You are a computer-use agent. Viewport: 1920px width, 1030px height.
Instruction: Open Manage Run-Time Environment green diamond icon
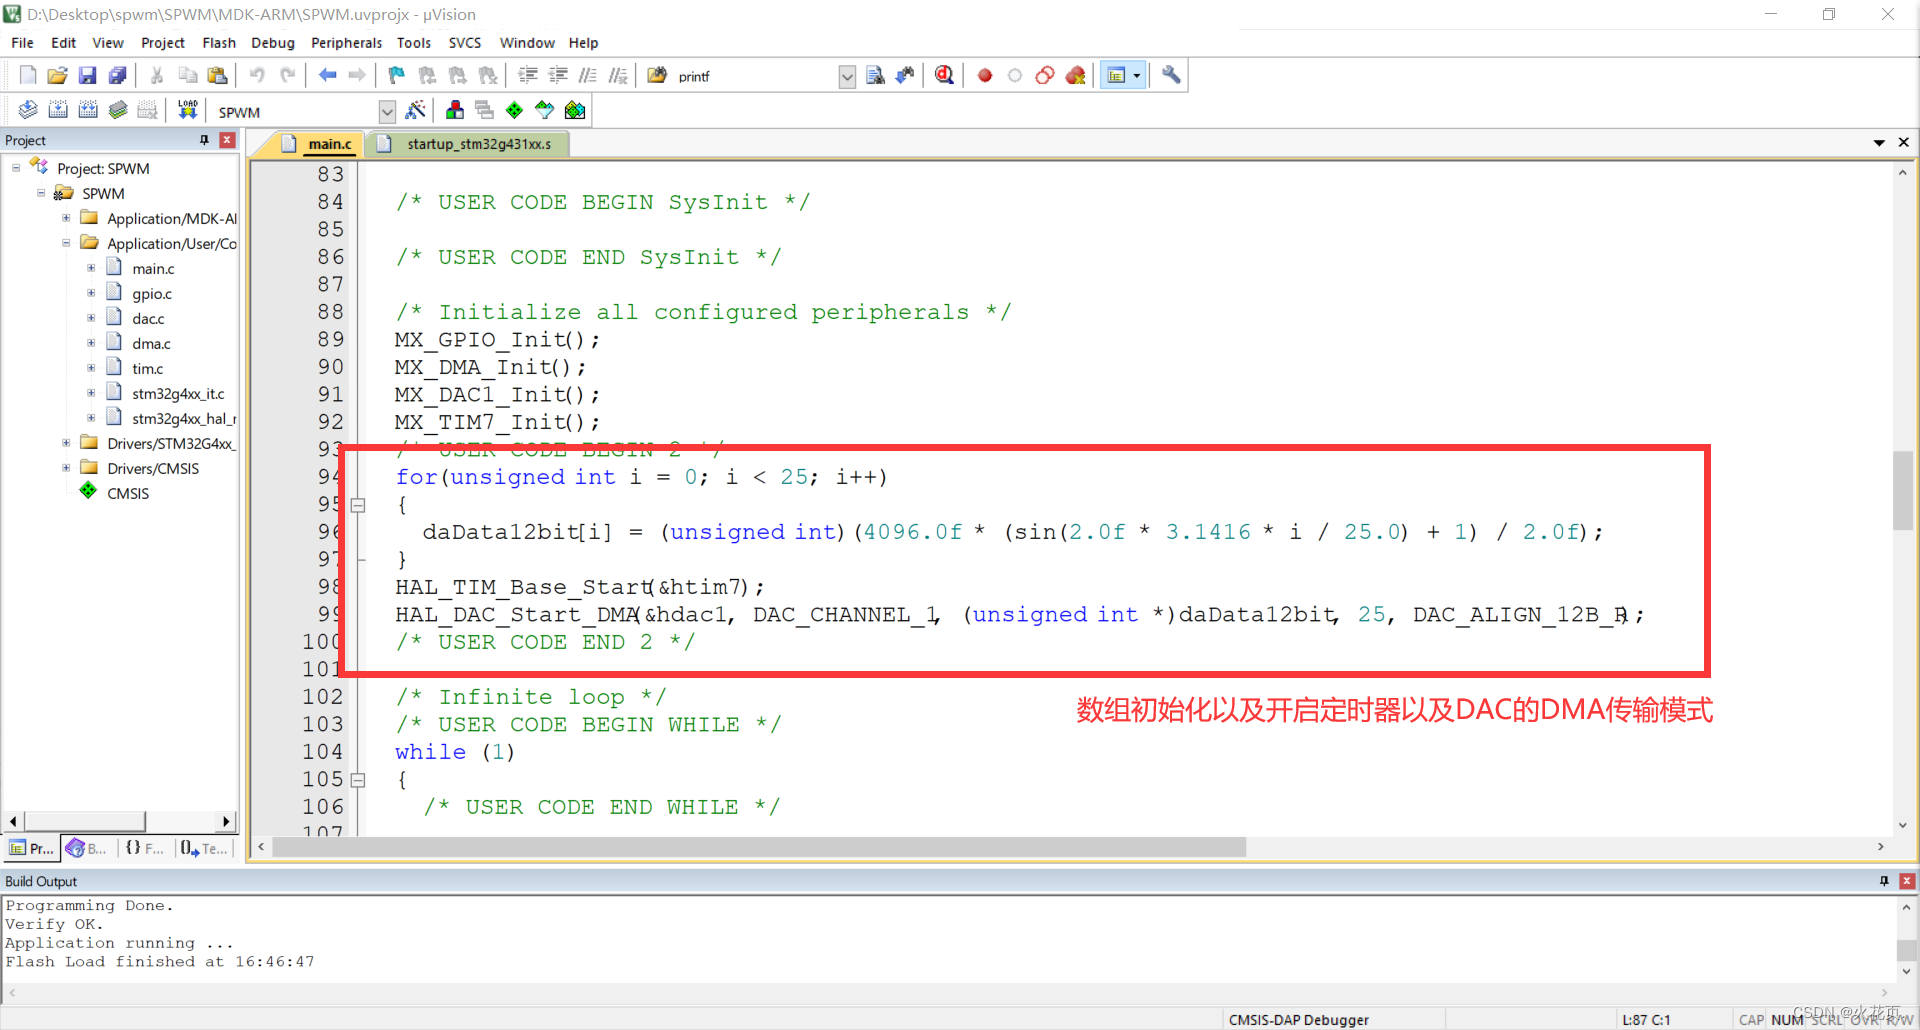coord(514,110)
